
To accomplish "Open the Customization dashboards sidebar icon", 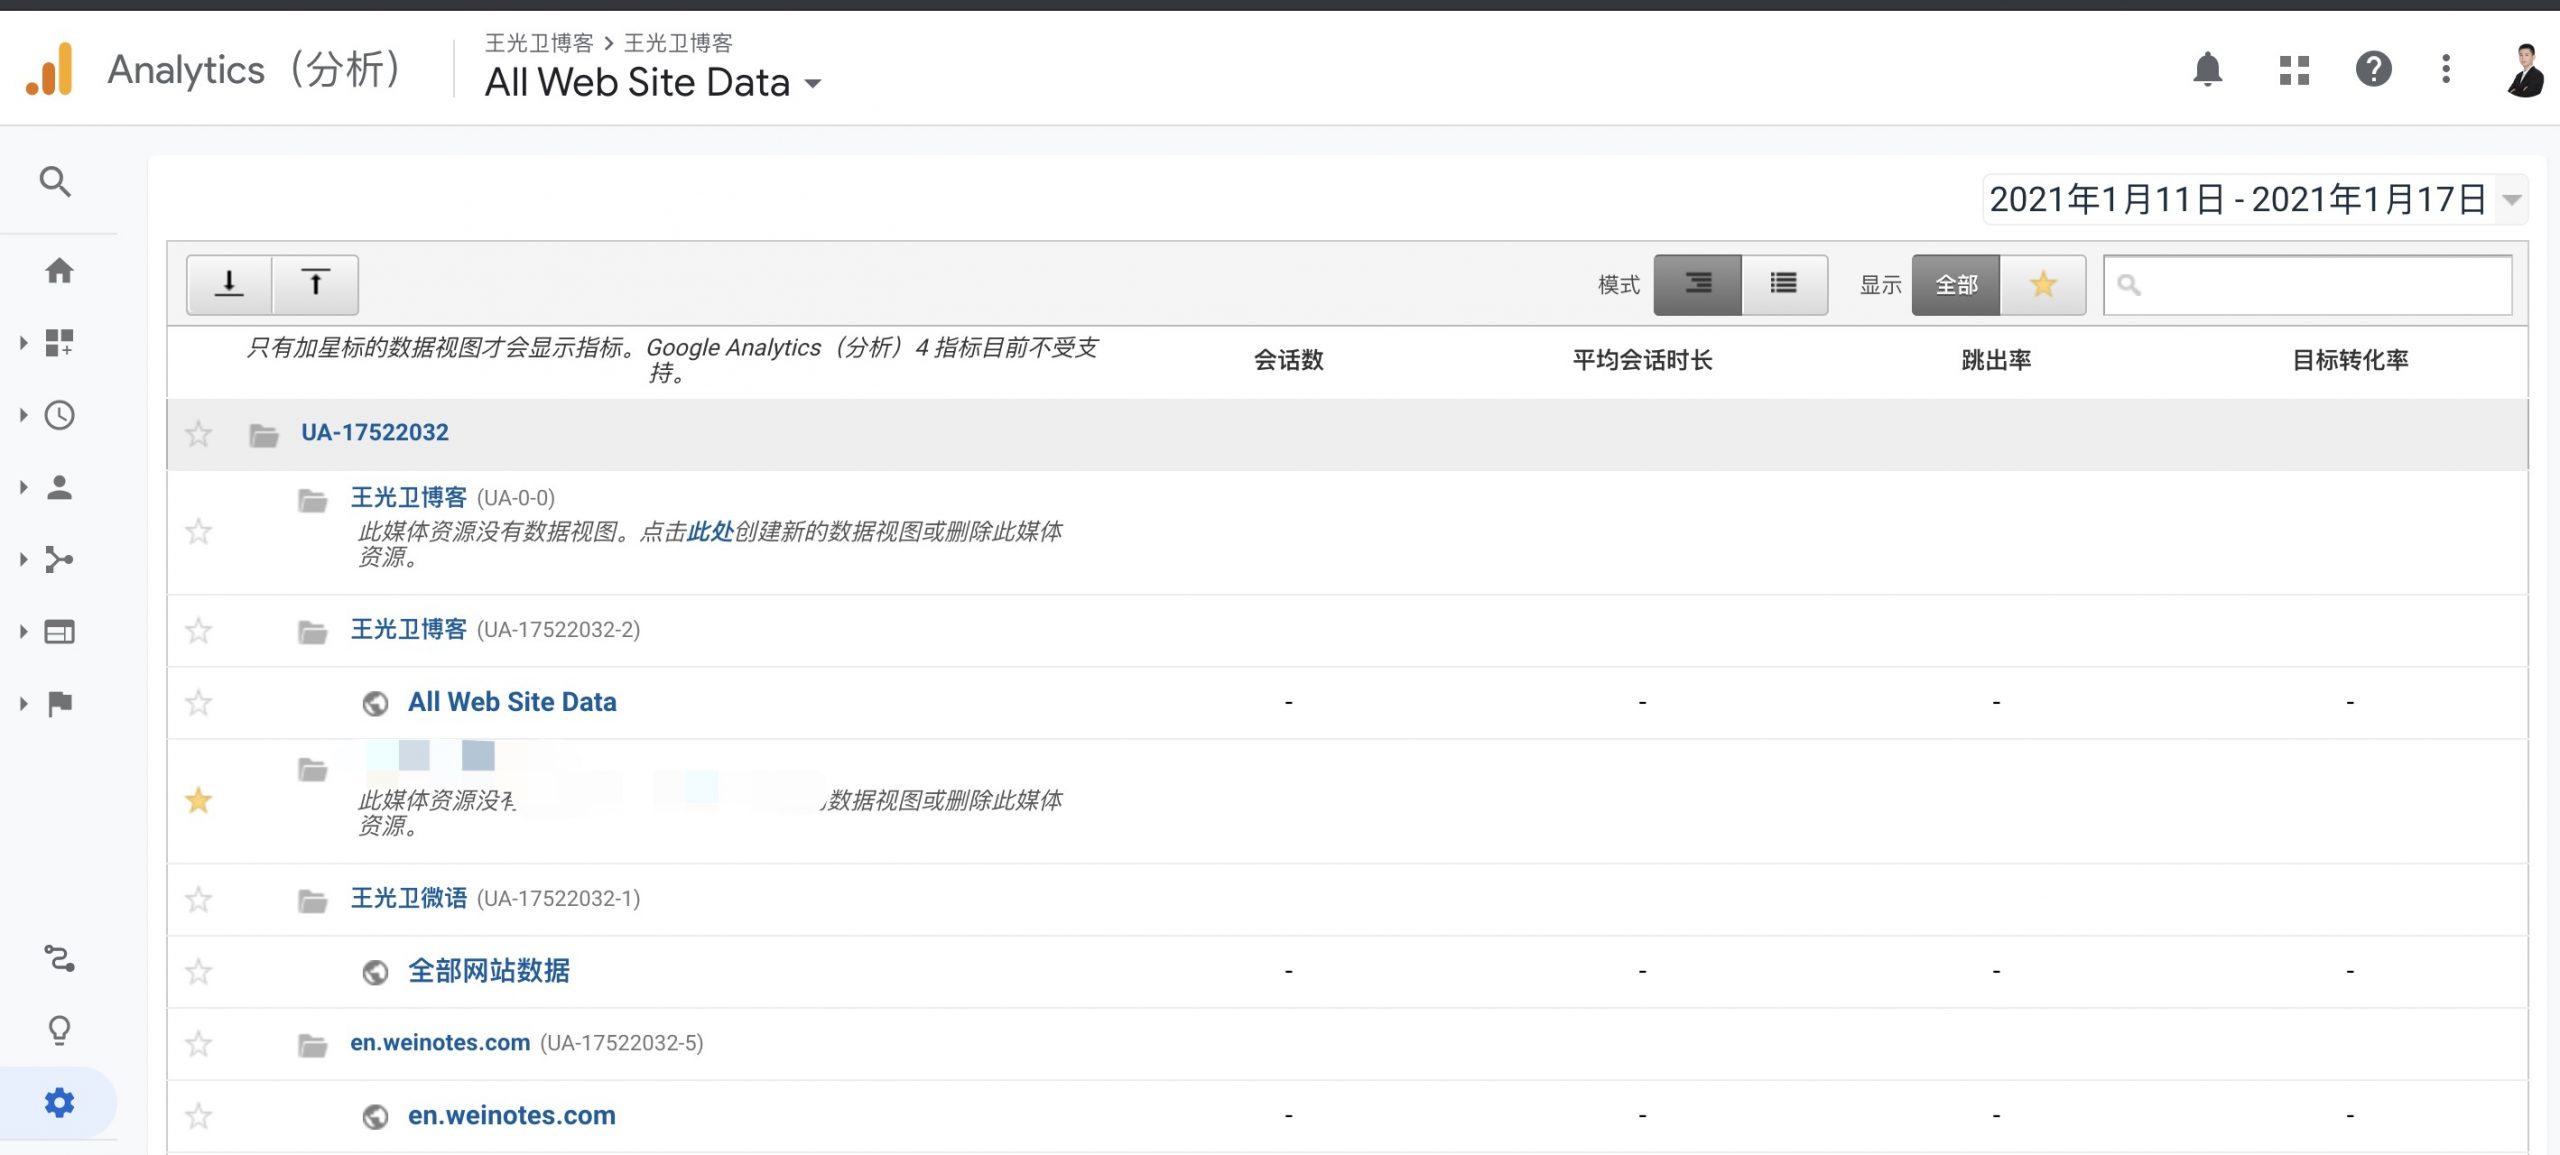I will [59, 343].
